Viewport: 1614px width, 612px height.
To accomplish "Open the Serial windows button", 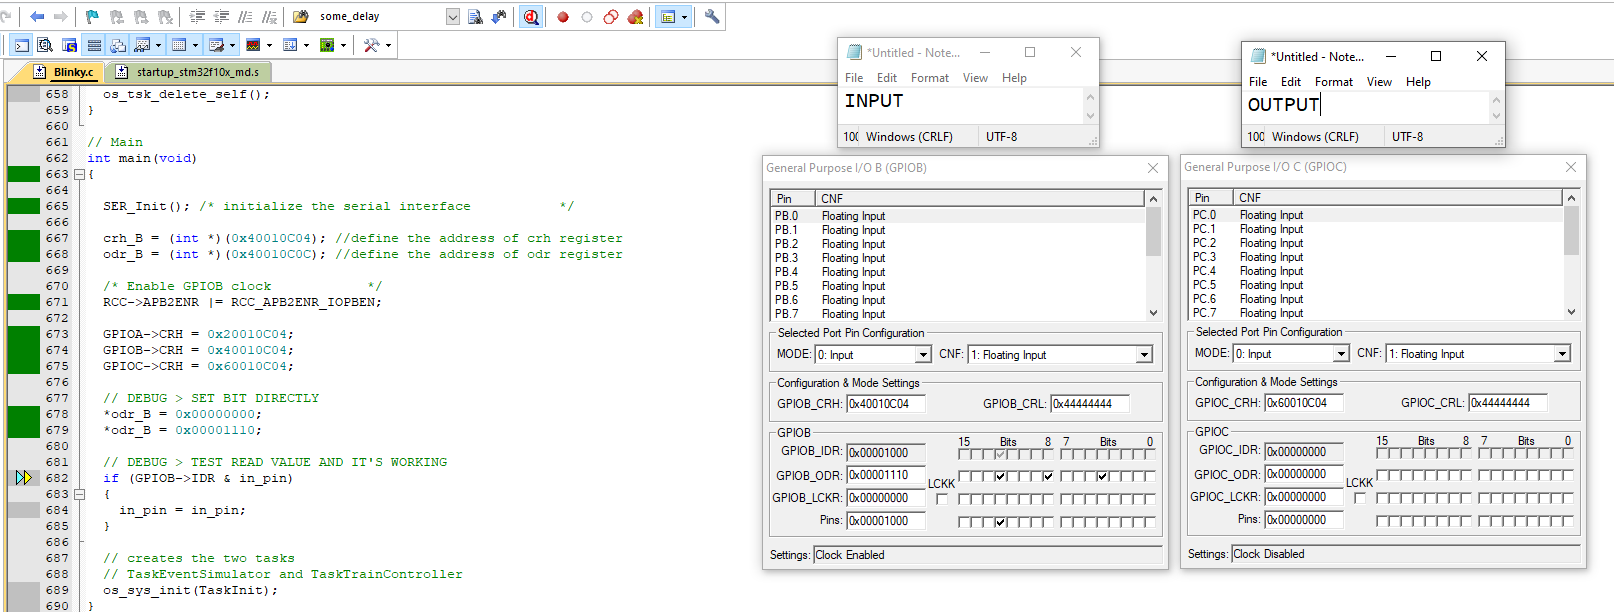I will (x=215, y=45).
